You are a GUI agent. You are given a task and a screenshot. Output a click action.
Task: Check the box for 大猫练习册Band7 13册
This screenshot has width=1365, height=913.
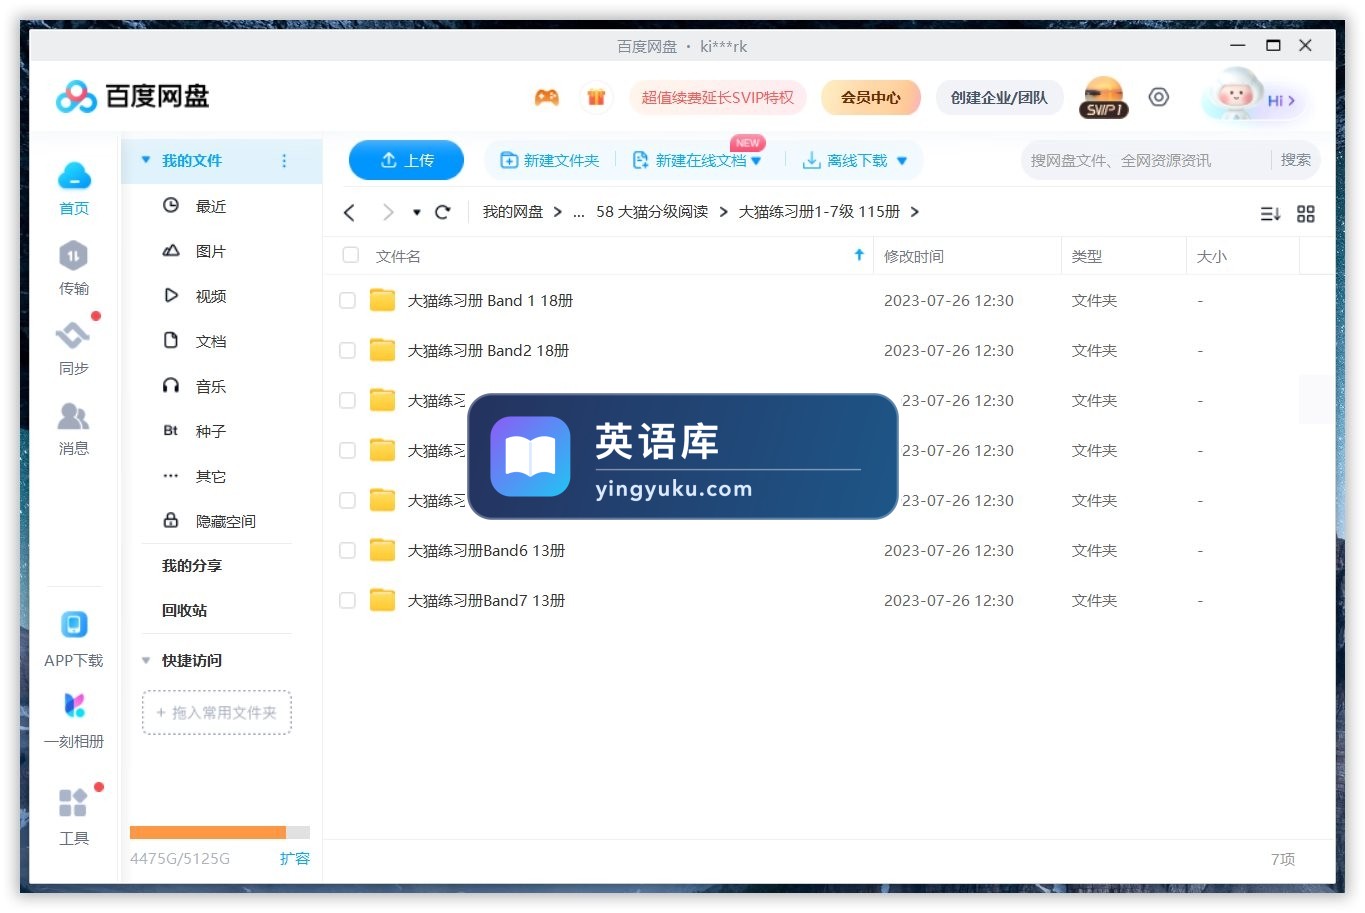tap(347, 600)
